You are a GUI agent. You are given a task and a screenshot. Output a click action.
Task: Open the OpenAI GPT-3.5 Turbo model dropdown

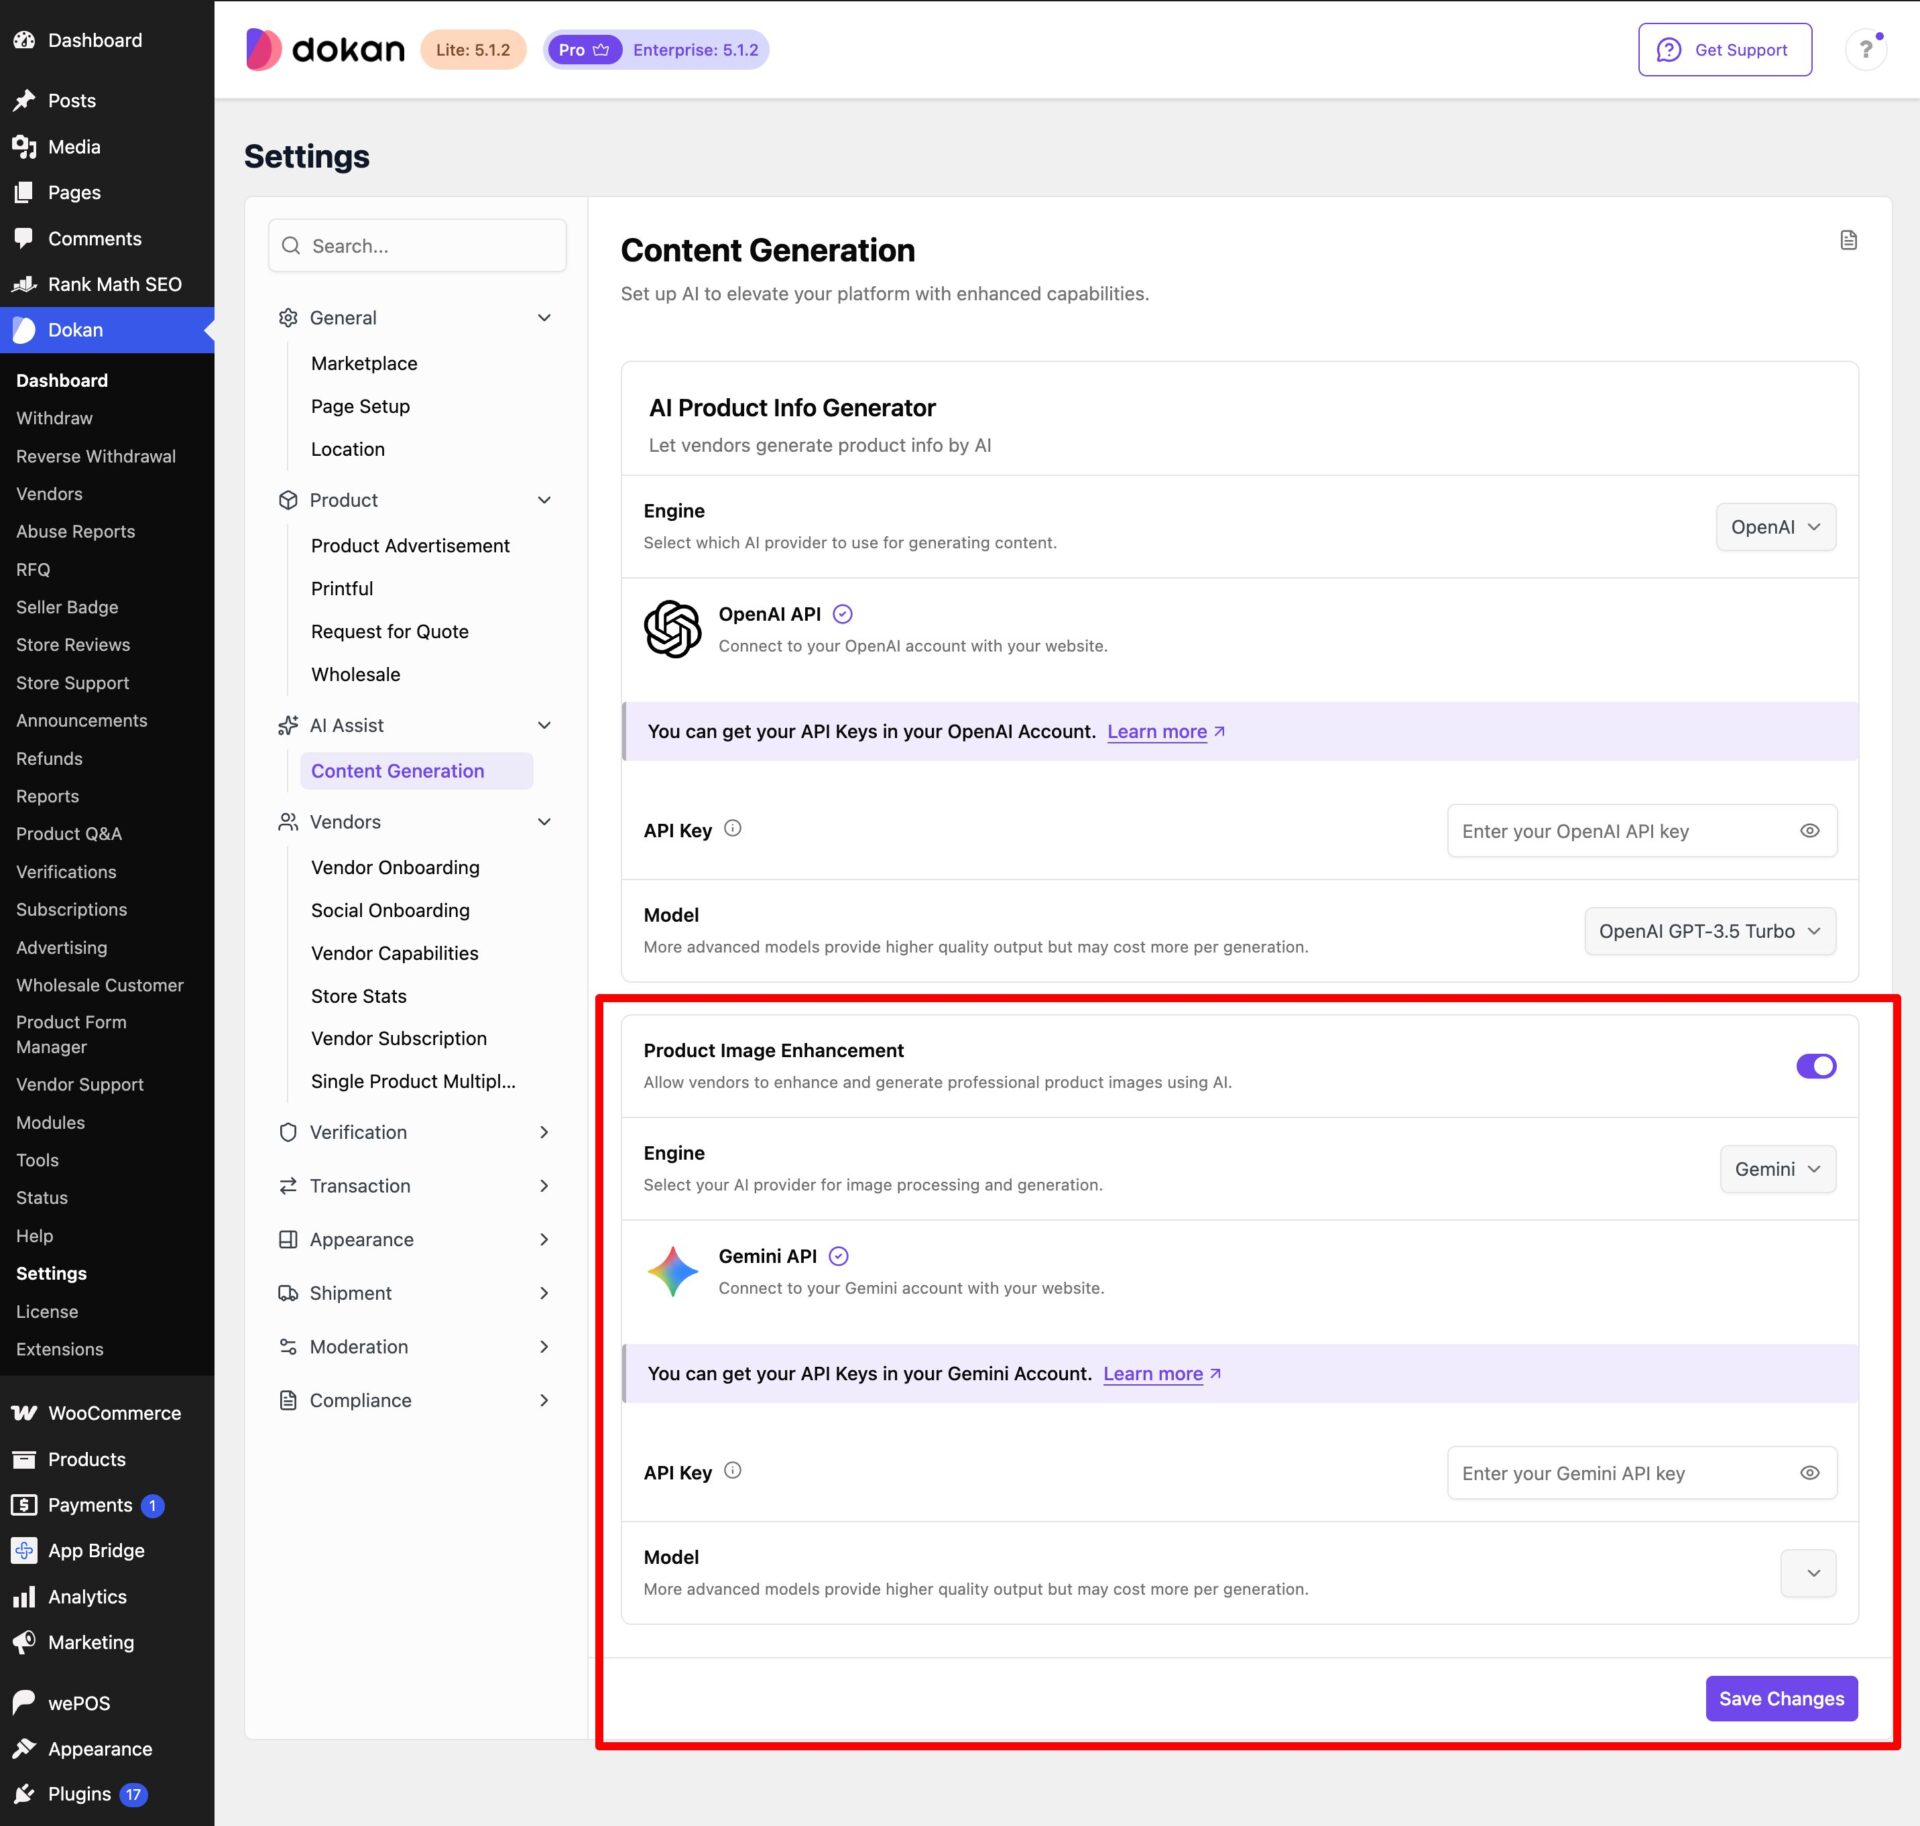coord(1710,931)
